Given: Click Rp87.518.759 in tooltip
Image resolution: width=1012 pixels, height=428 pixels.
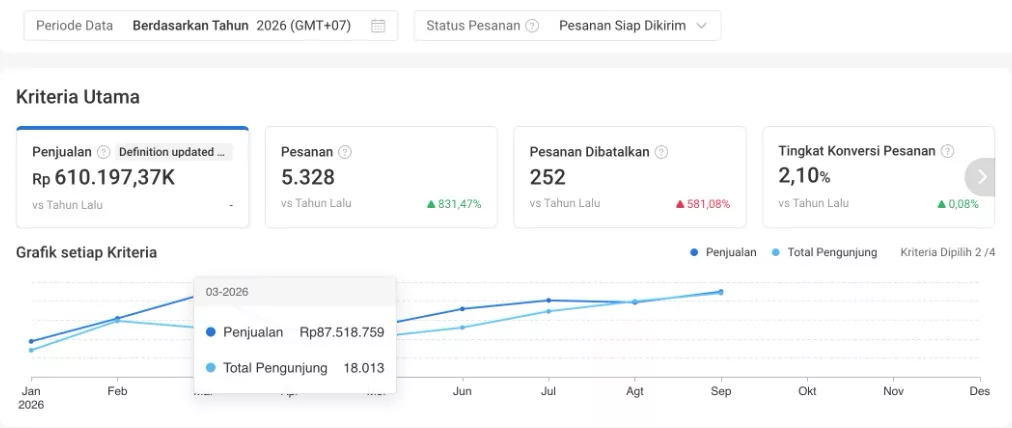Looking at the screenshot, I should pos(342,332).
